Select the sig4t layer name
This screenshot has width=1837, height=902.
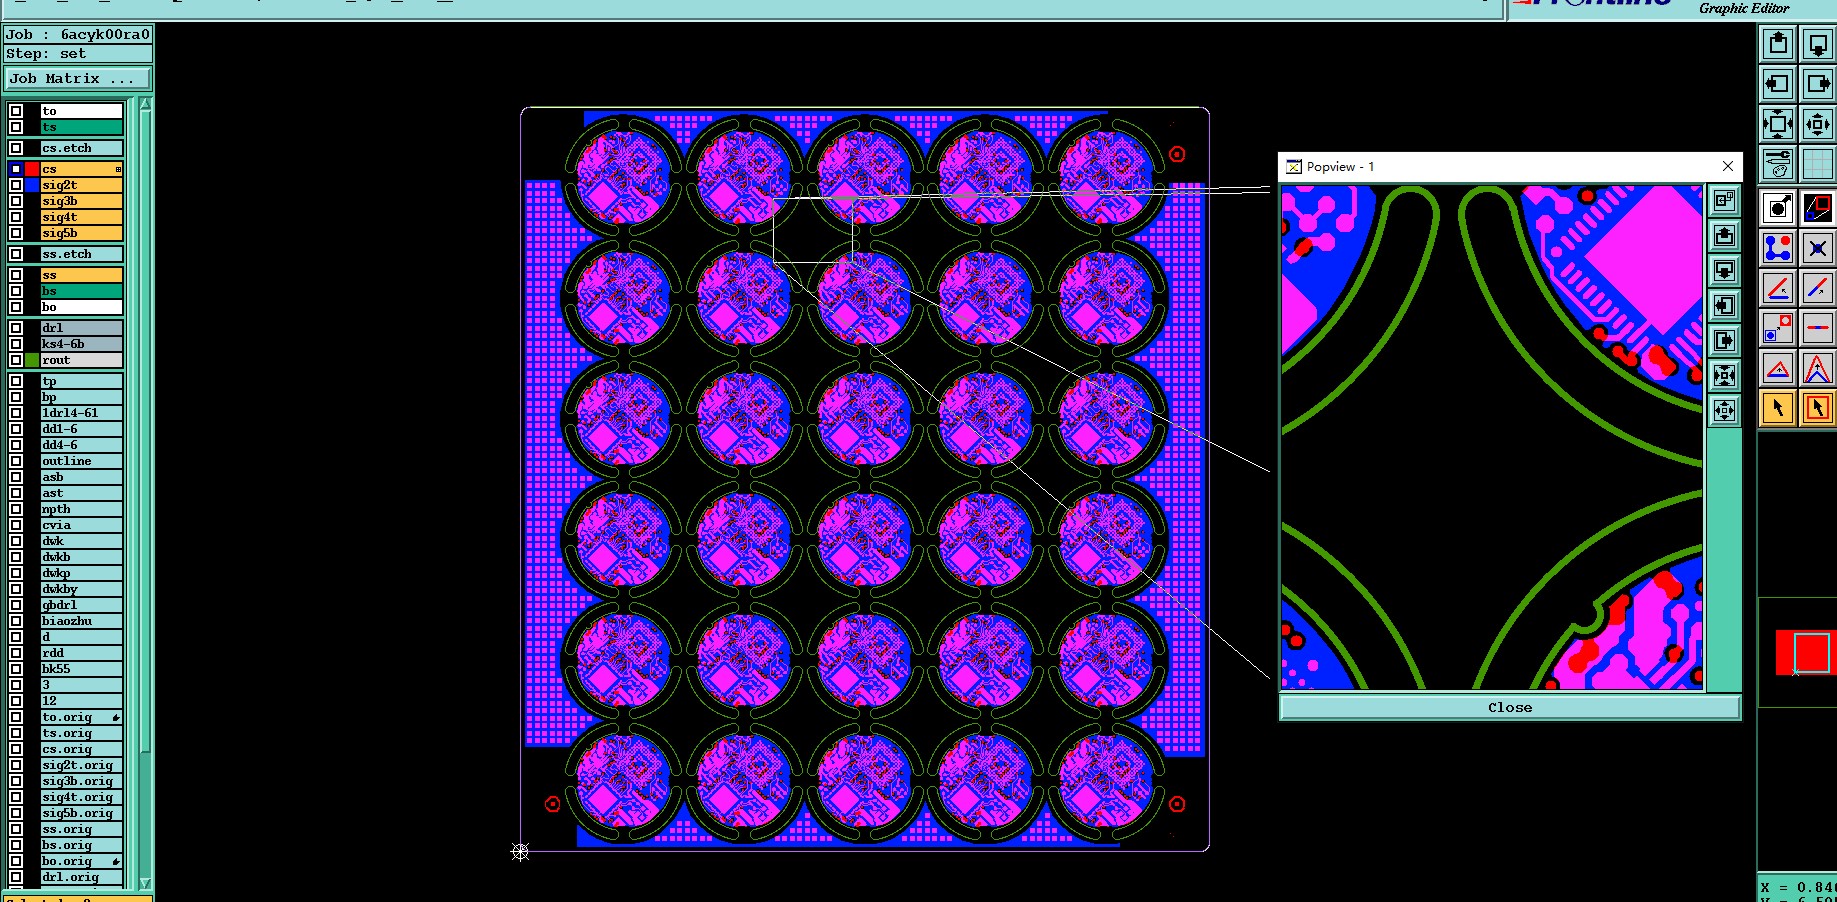pyautogui.click(x=81, y=217)
